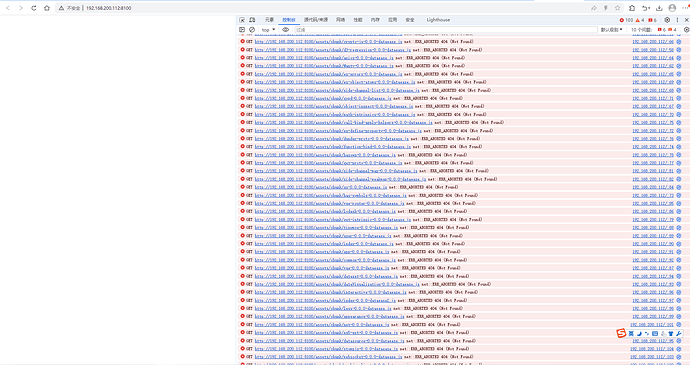690x365 pixels.
Task: Switch to the 源代码/来源 tab
Action: coord(316,20)
